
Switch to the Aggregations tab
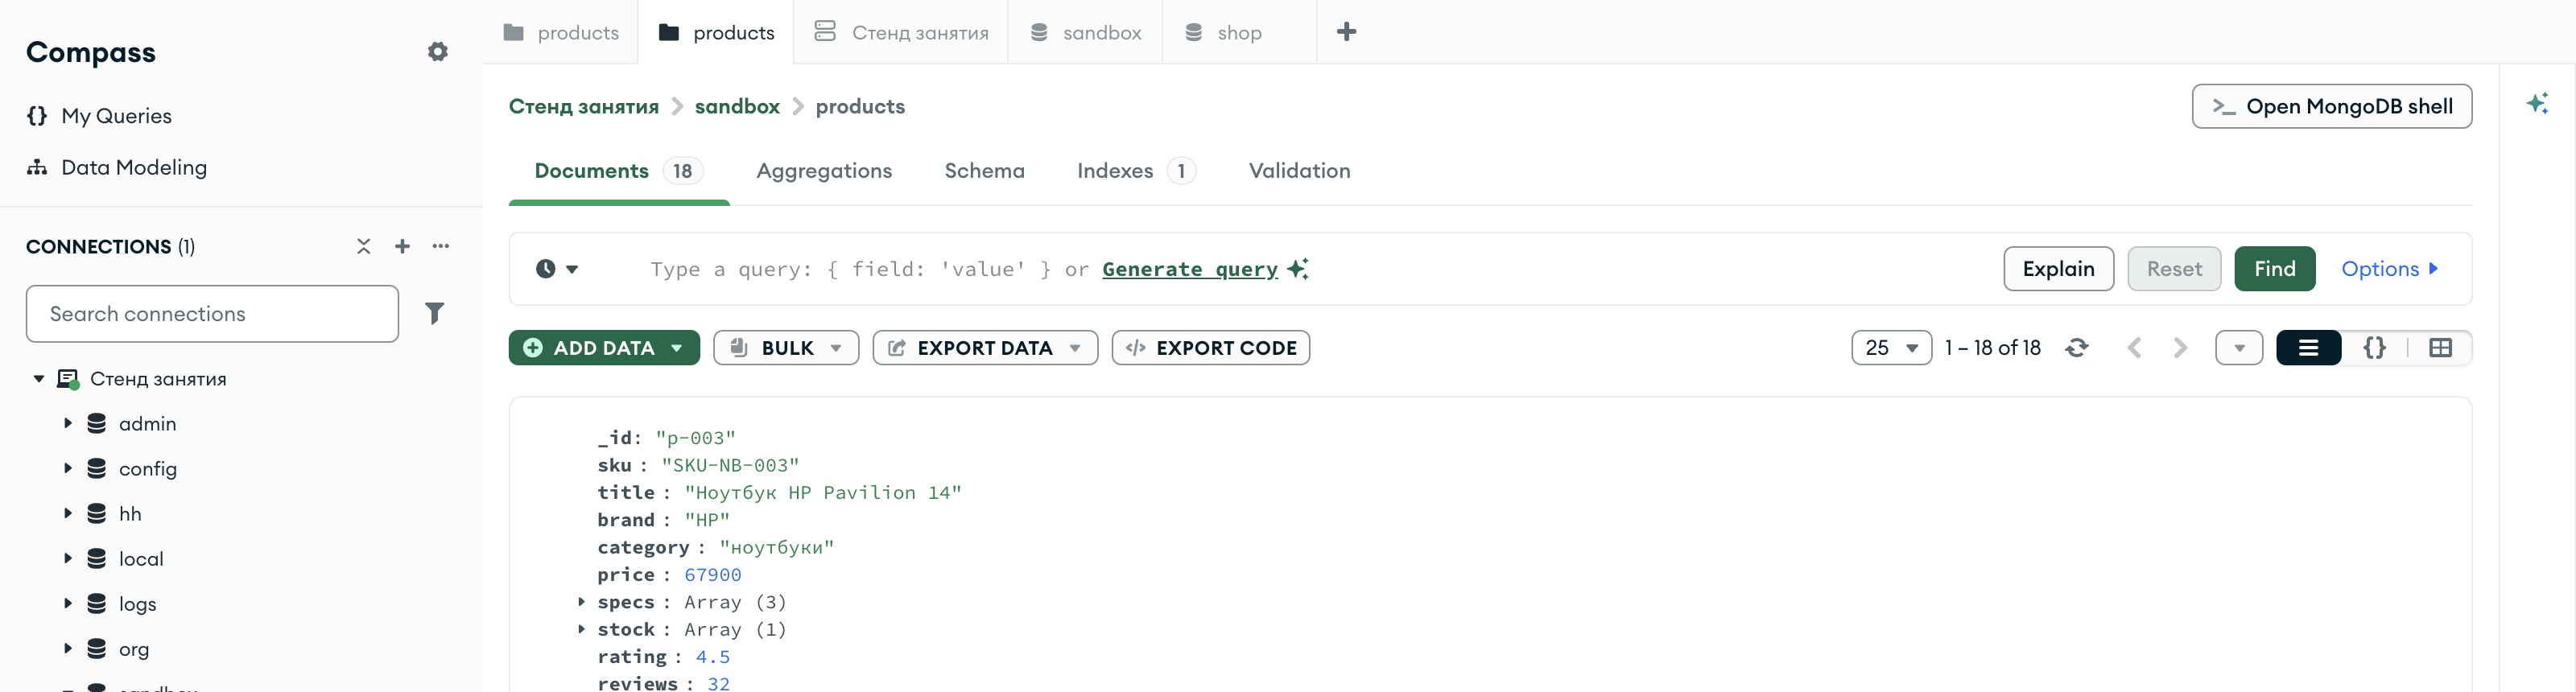click(x=824, y=171)
